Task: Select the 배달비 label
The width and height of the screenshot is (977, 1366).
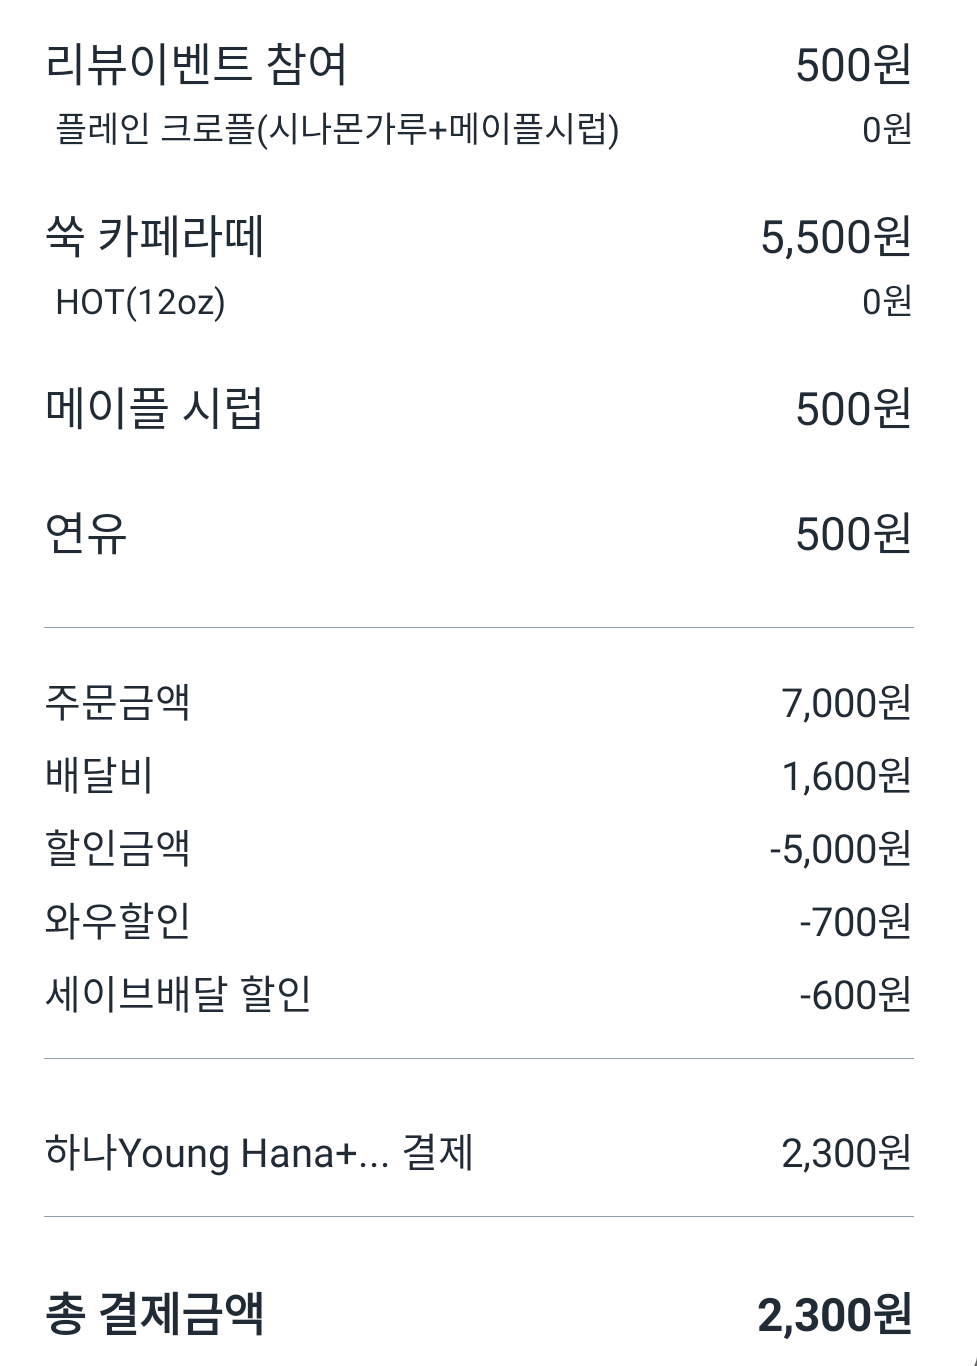Action: tap(99, 776)
